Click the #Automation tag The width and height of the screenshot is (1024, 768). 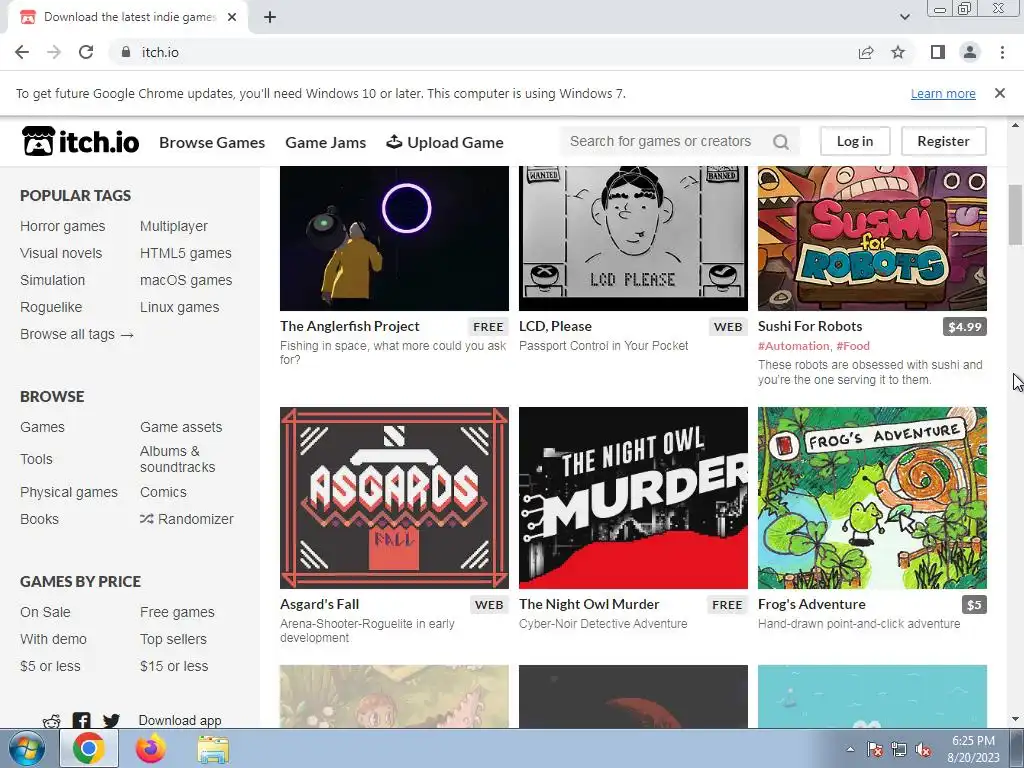pos(793,346)
